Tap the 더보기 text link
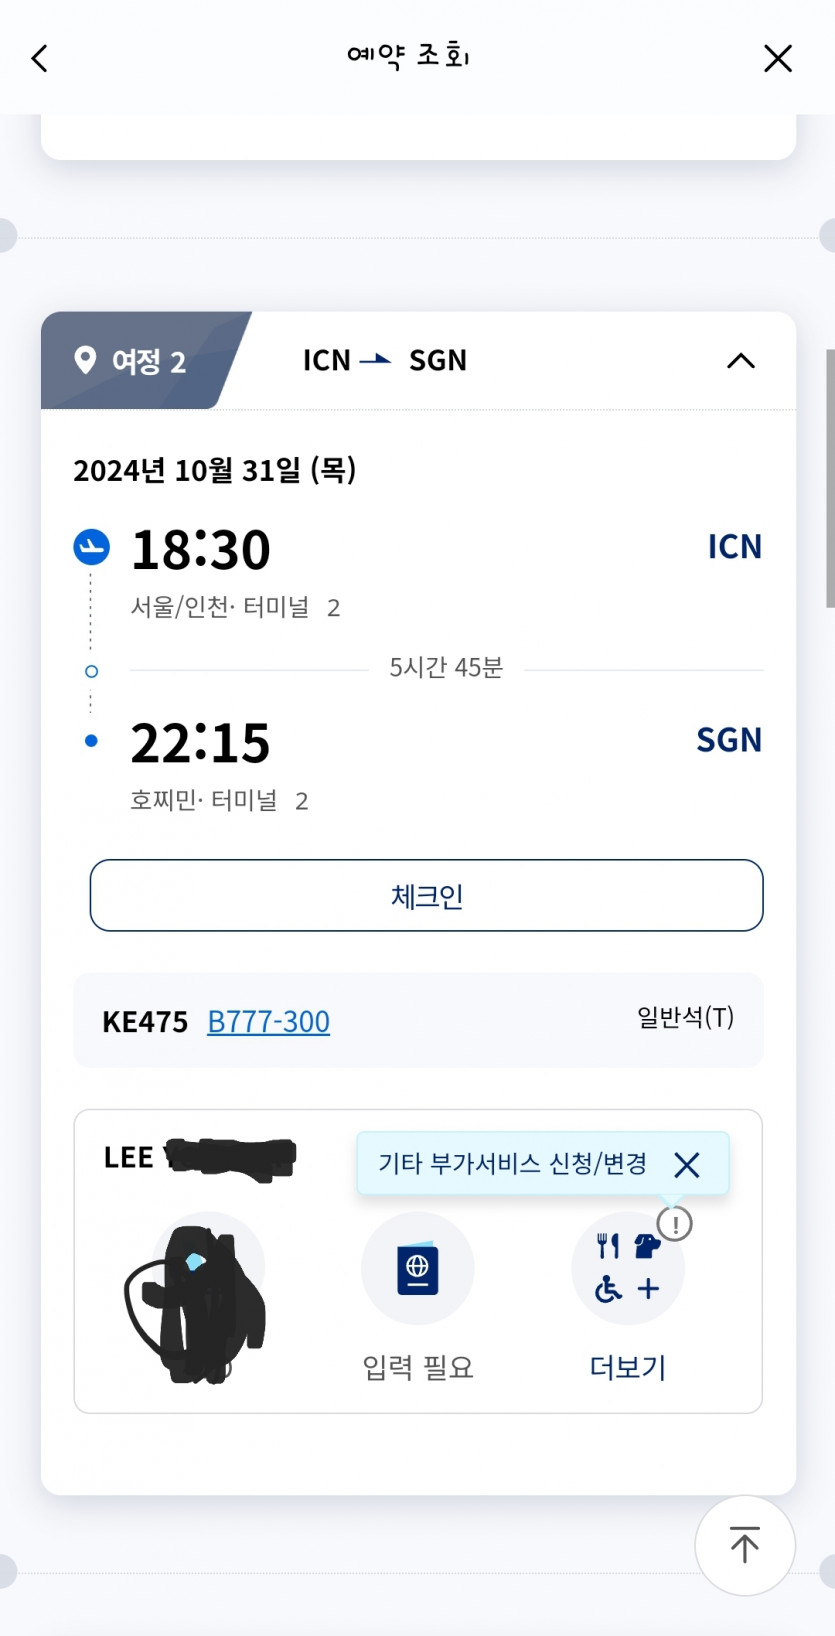The height and width of the screenshot is (1636, 835). coord(627,1367)
